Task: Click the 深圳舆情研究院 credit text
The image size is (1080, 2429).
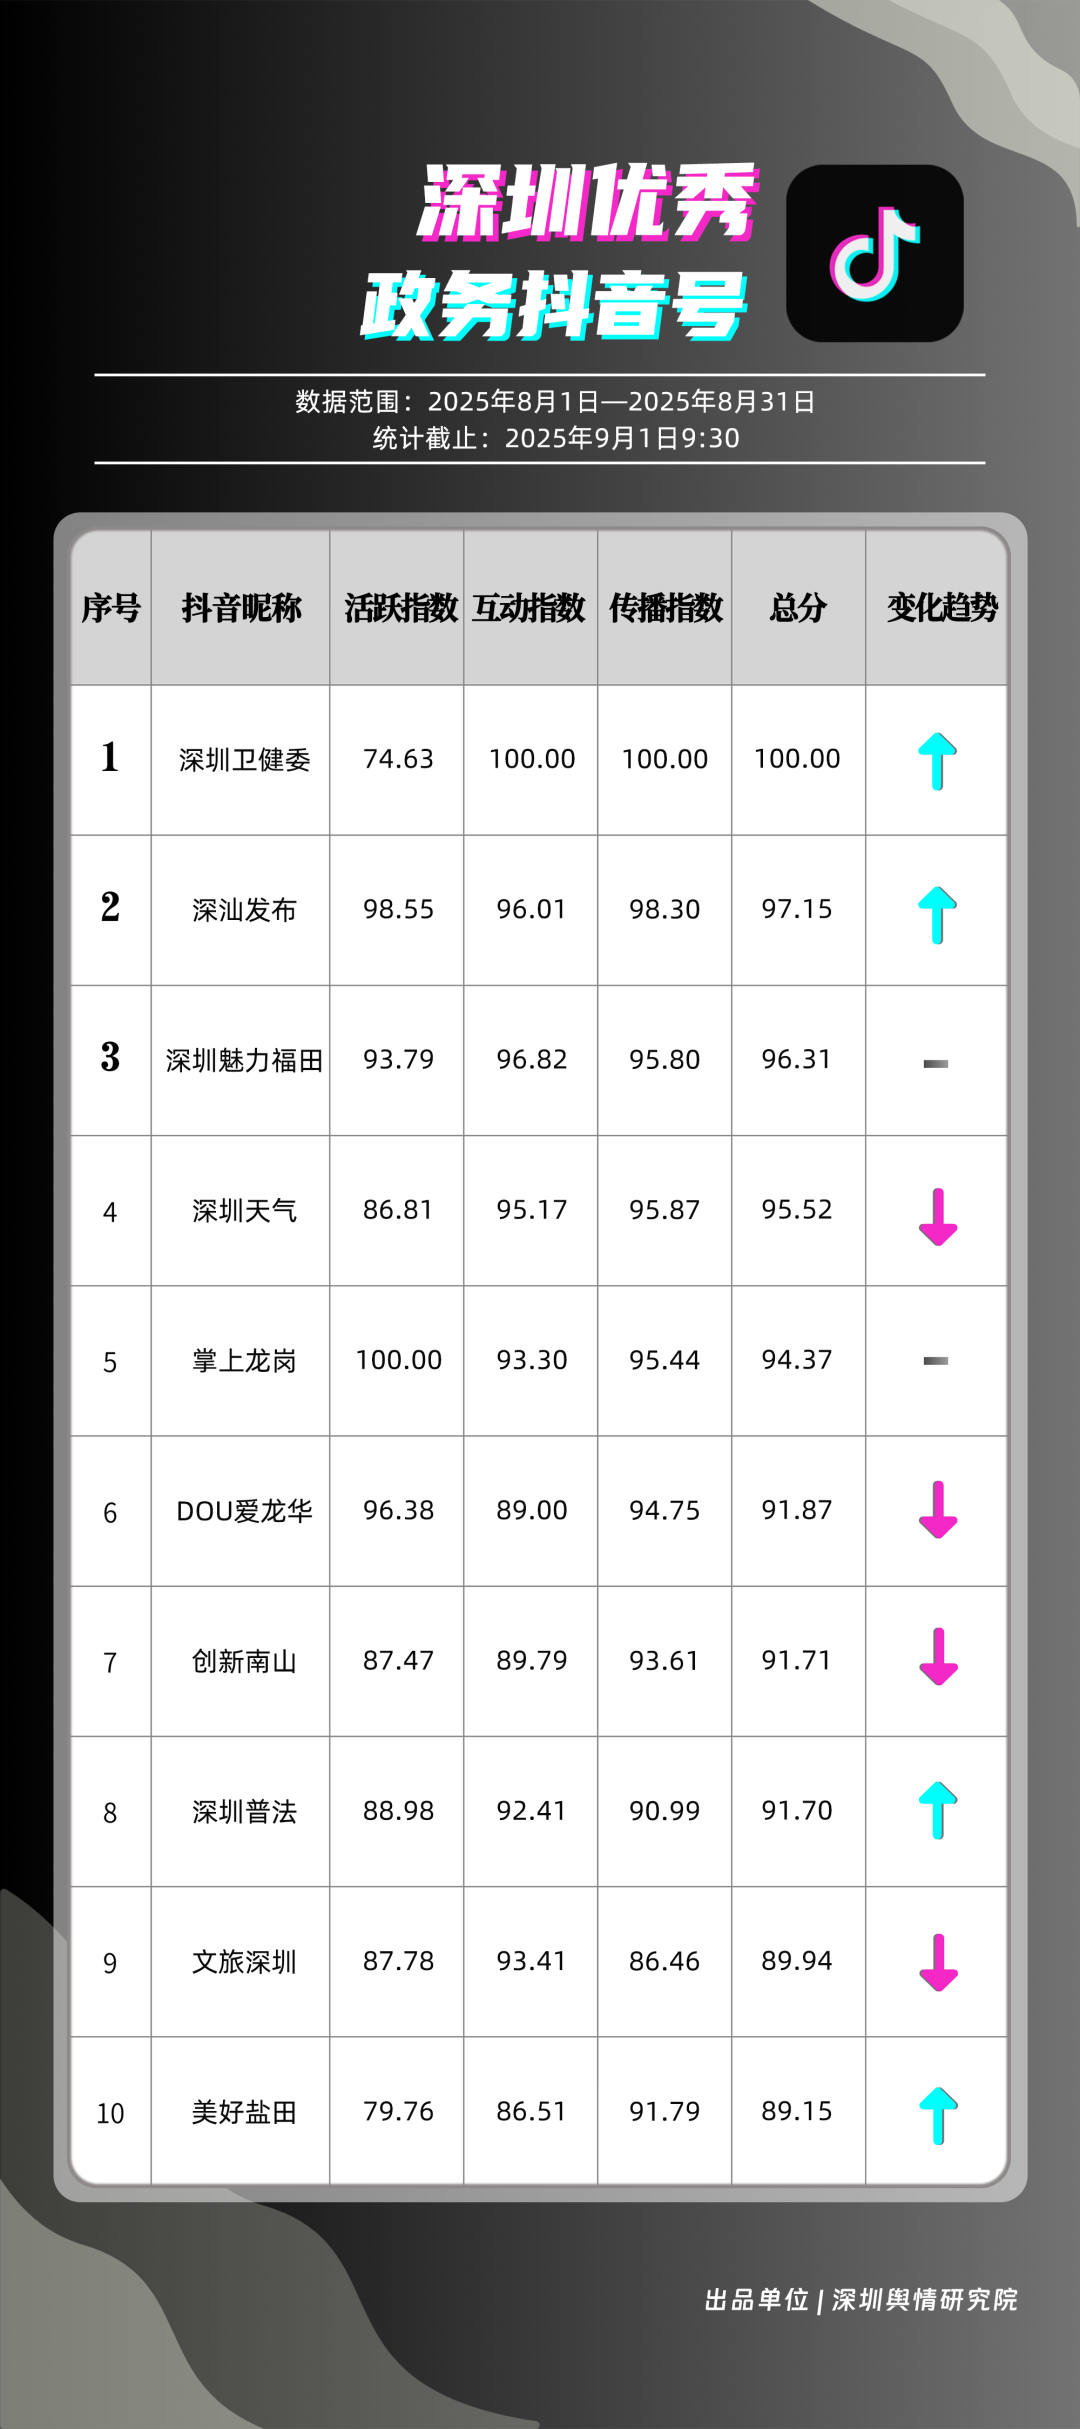Action: (x=924, y=2300)
